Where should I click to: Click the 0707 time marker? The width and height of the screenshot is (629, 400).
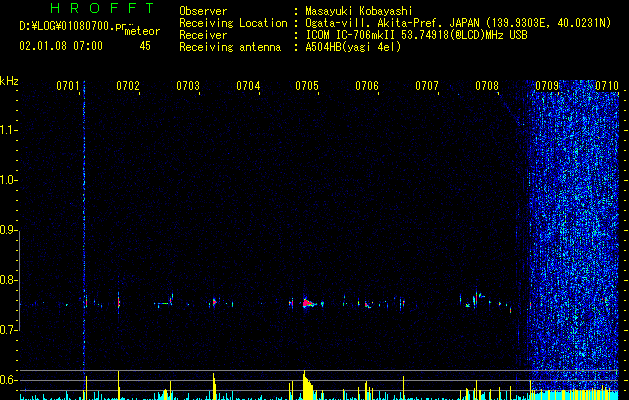pos(427,86)
